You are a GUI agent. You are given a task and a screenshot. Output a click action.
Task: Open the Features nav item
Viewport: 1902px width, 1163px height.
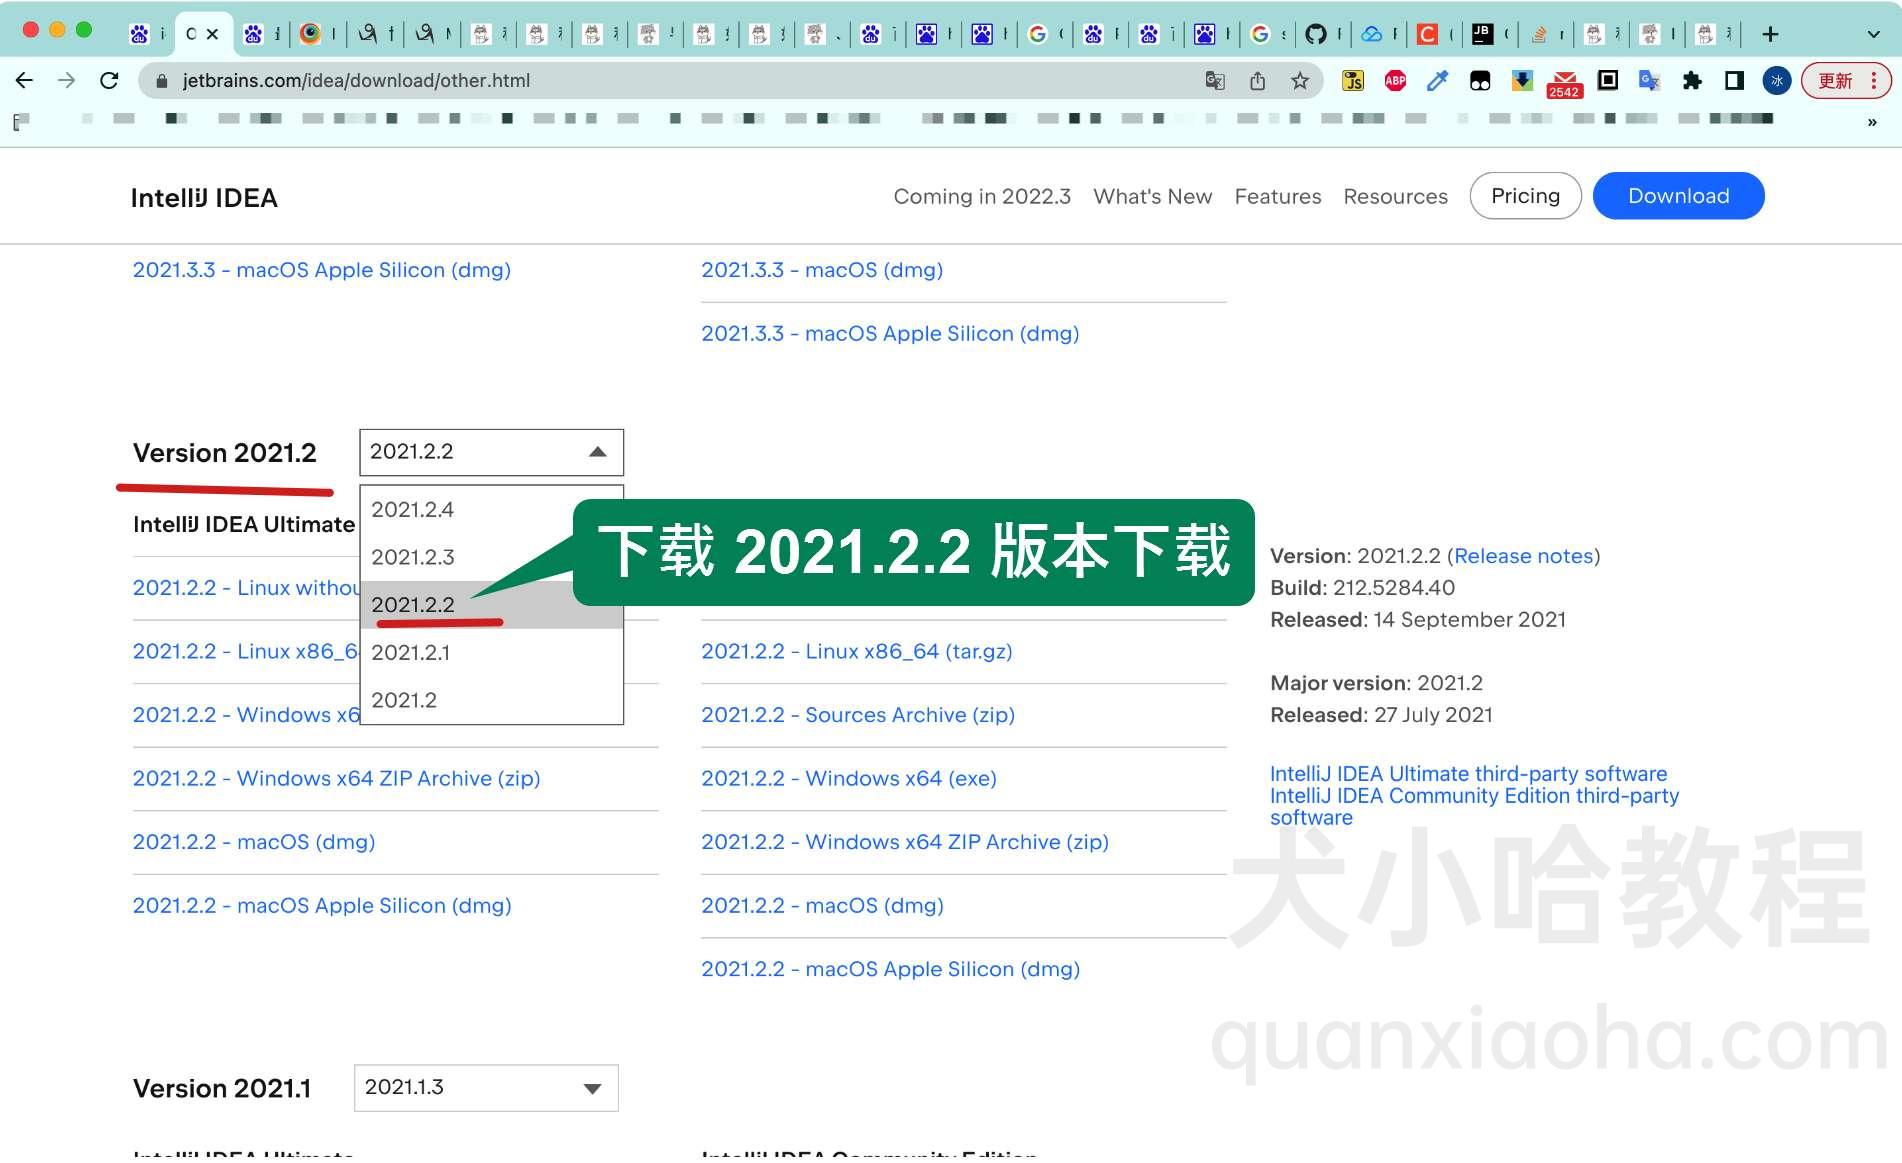pyautogui.click(x=1277, y=196)
